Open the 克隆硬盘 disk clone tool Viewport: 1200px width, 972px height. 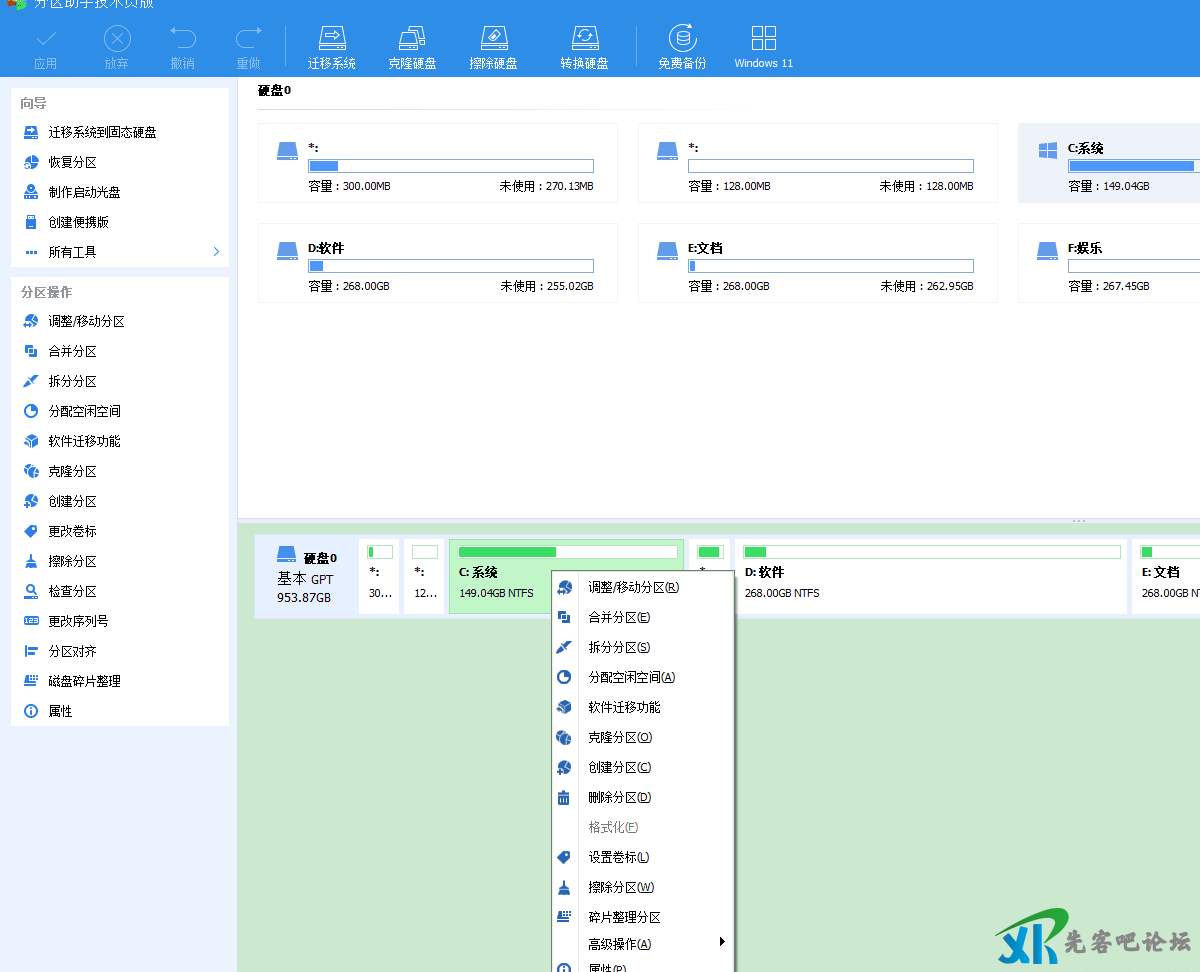(x=412, y=39)
